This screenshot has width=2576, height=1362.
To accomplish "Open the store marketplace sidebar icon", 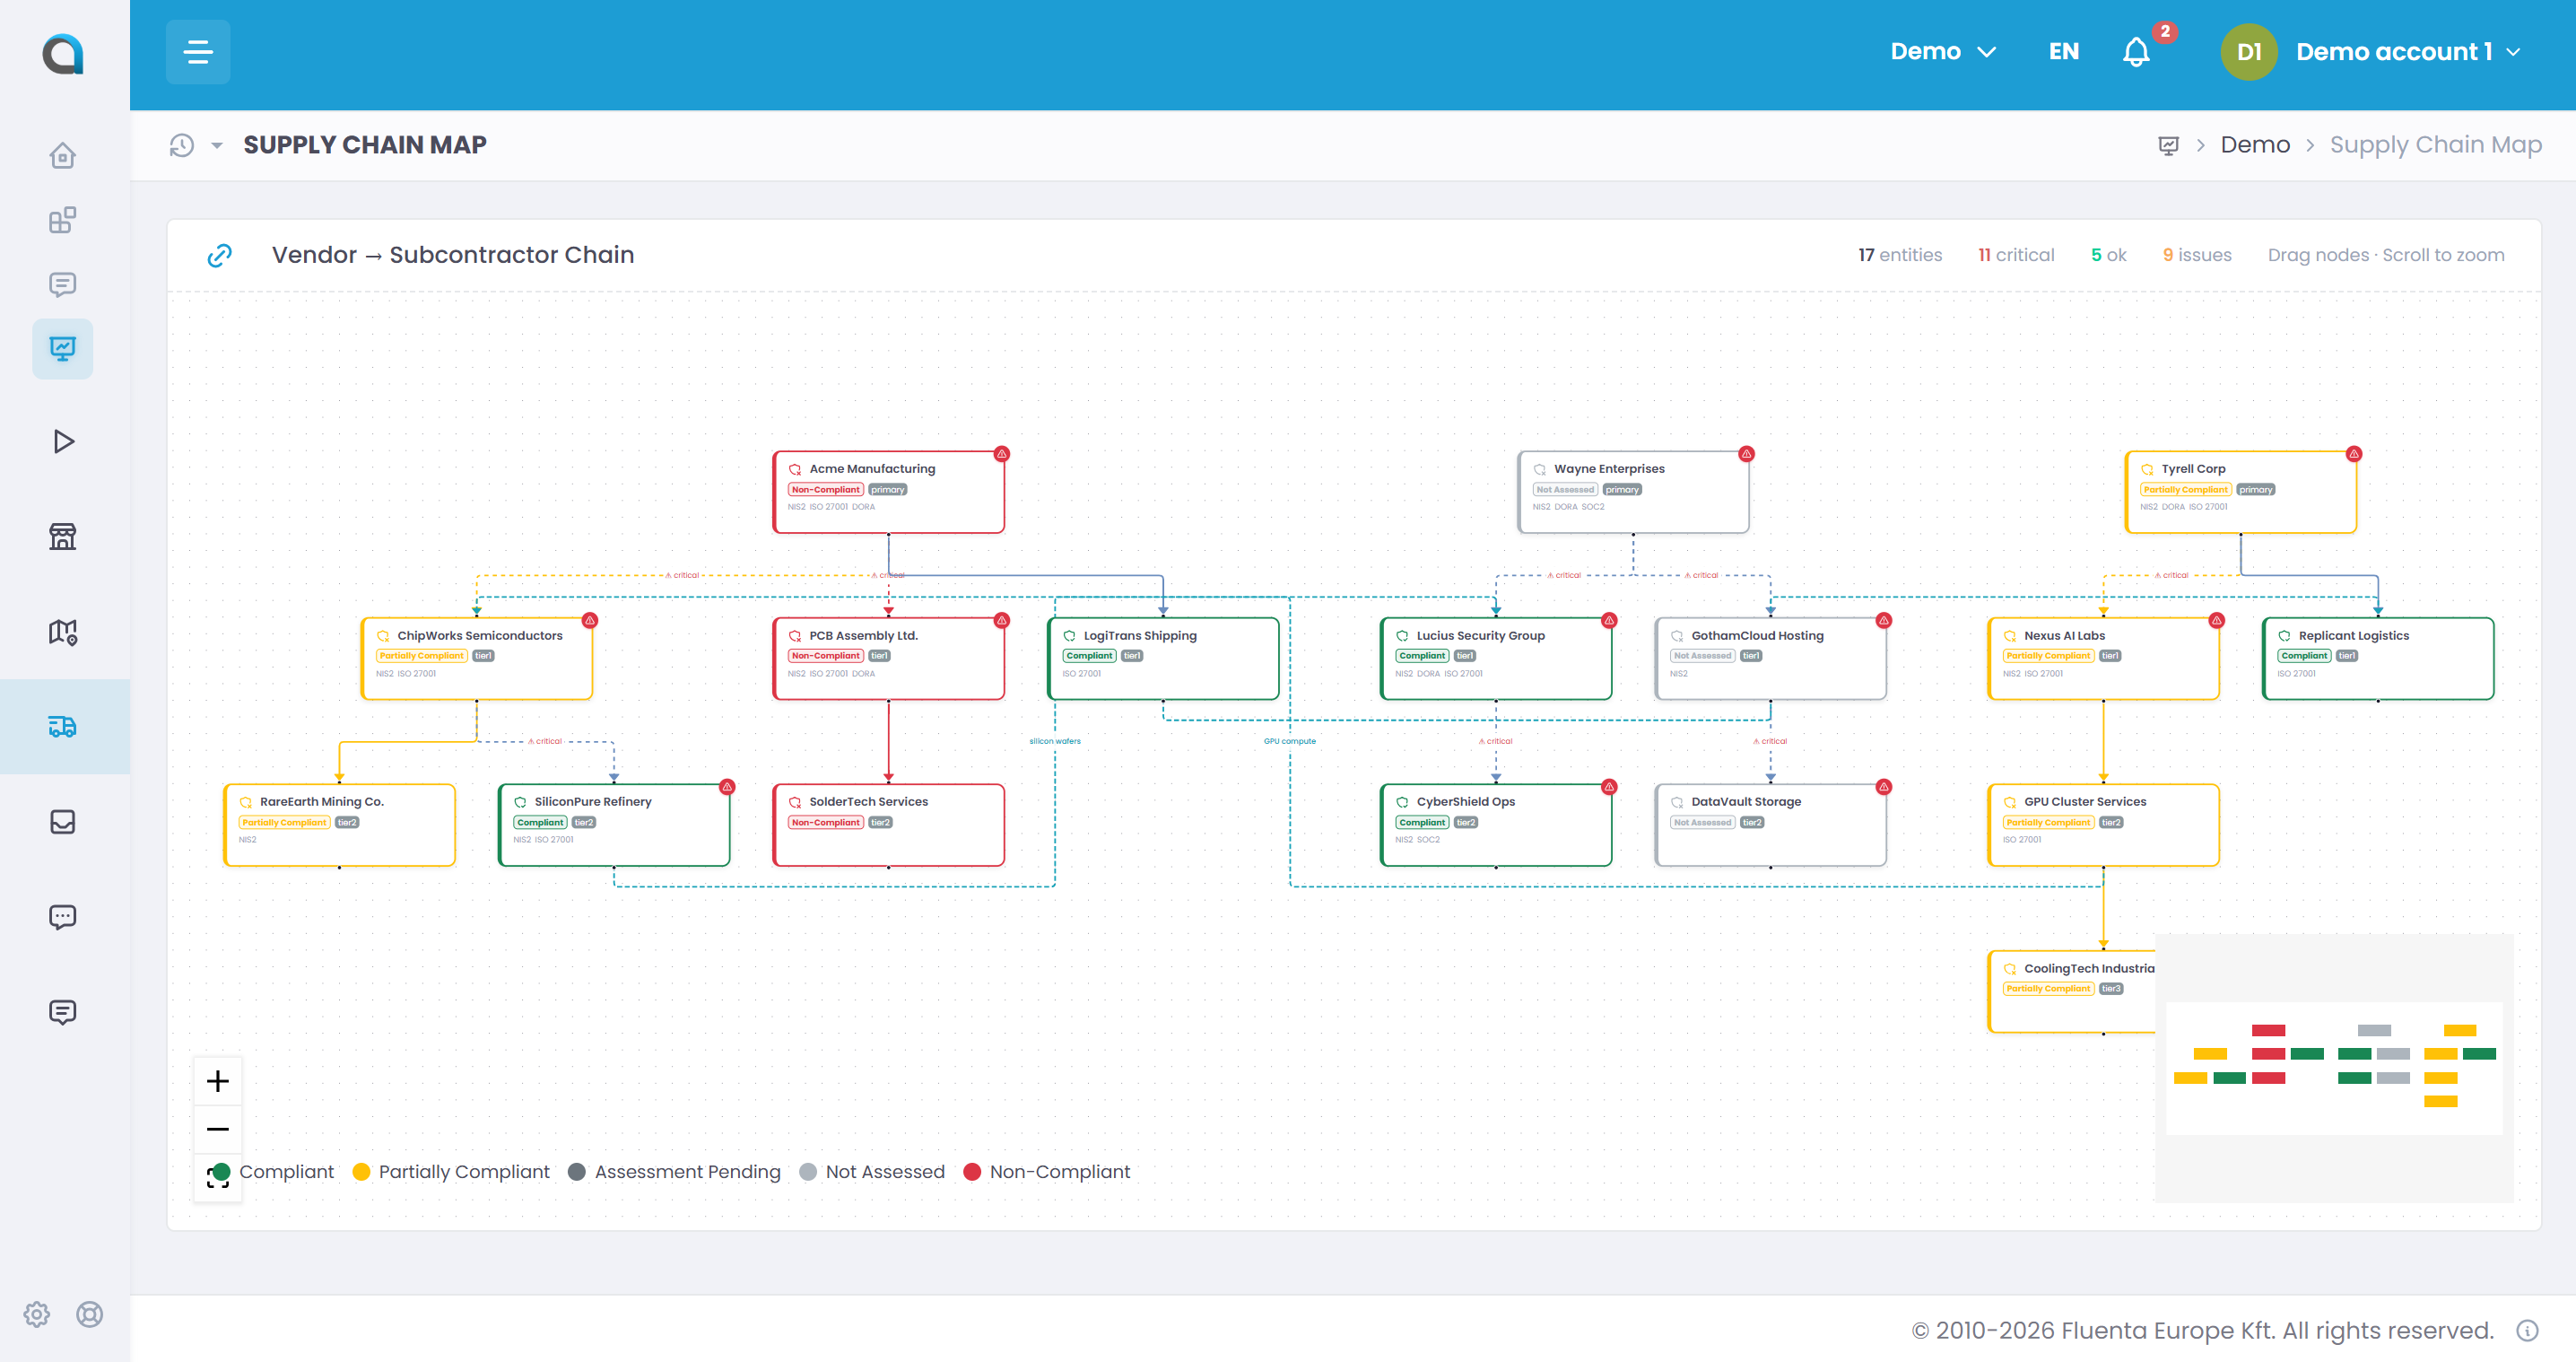I will tap(63, 537).
